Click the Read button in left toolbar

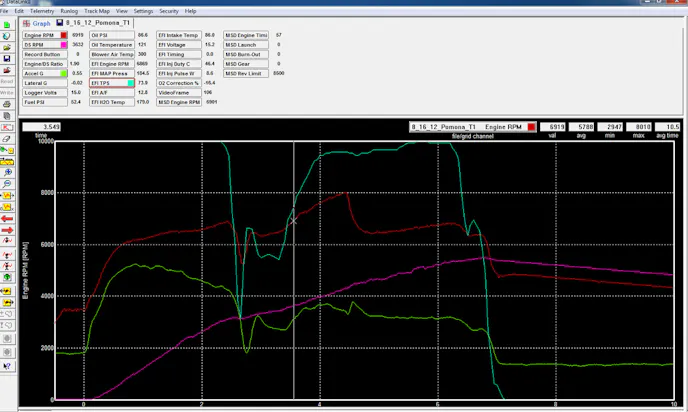point(7,80)
